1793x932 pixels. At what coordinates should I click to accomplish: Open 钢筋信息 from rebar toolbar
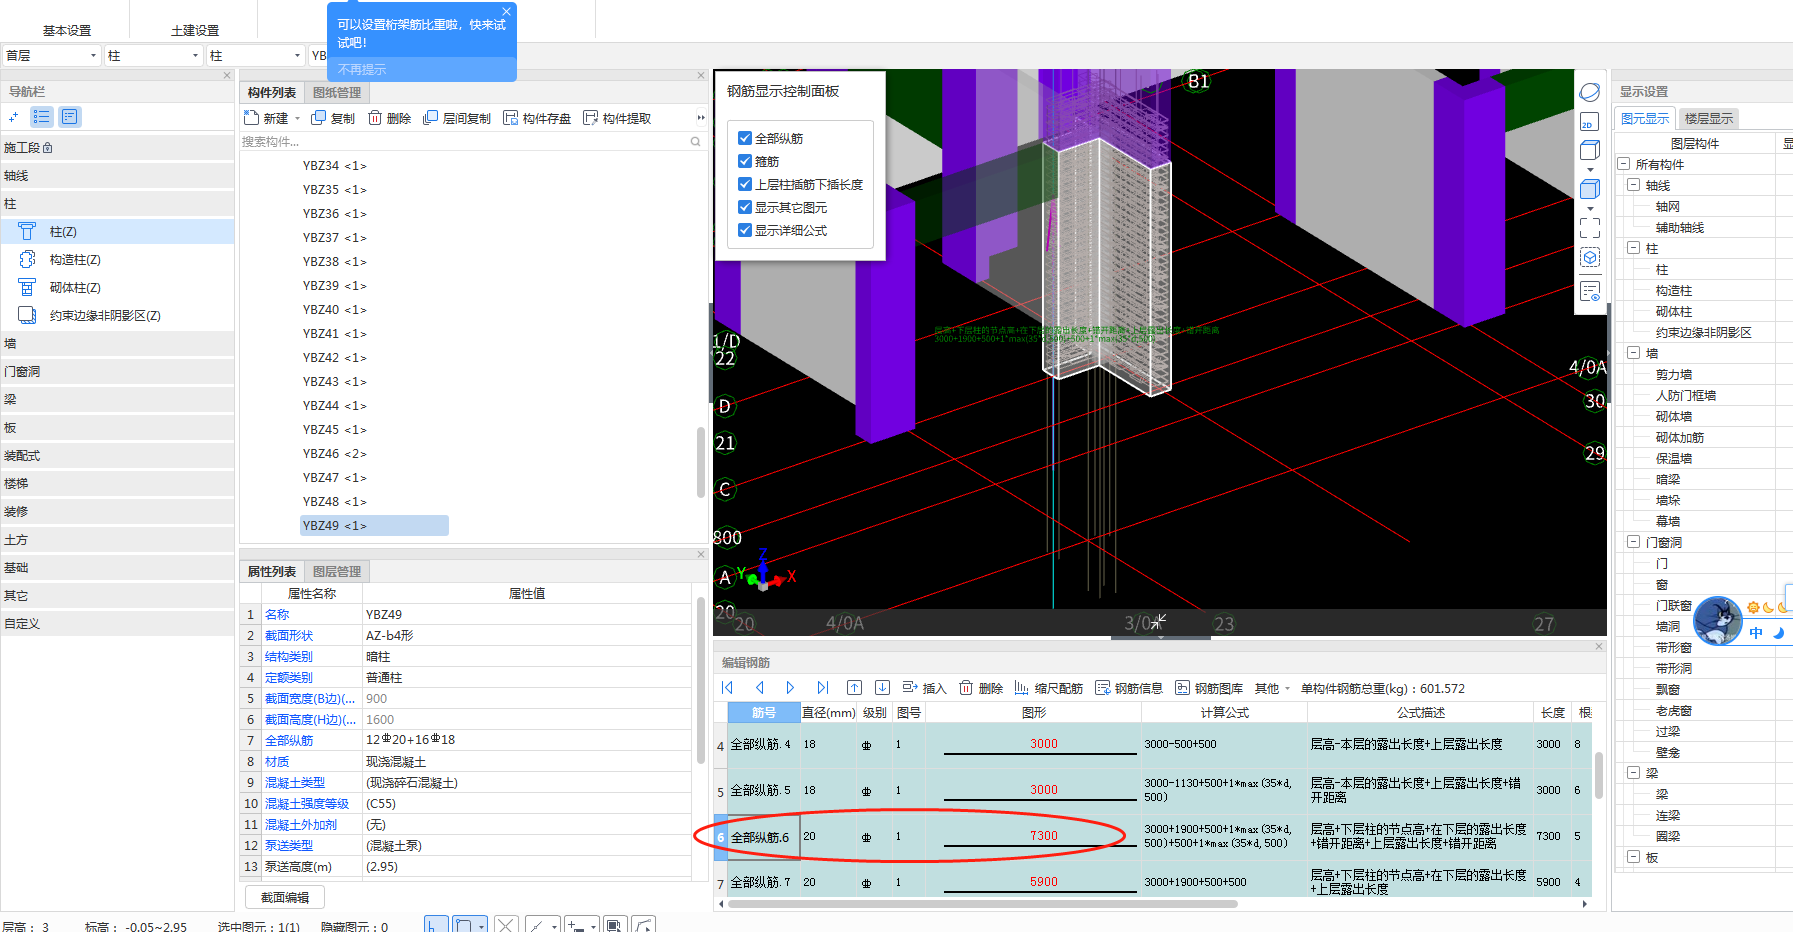(1128, 688)
